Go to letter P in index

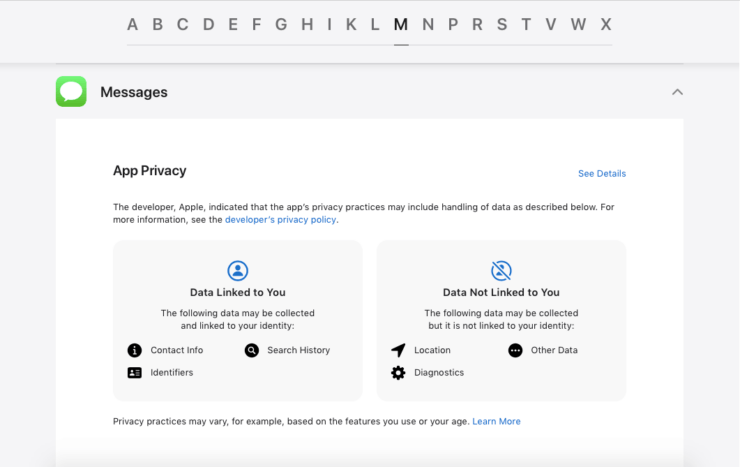[x=453, y=25]
